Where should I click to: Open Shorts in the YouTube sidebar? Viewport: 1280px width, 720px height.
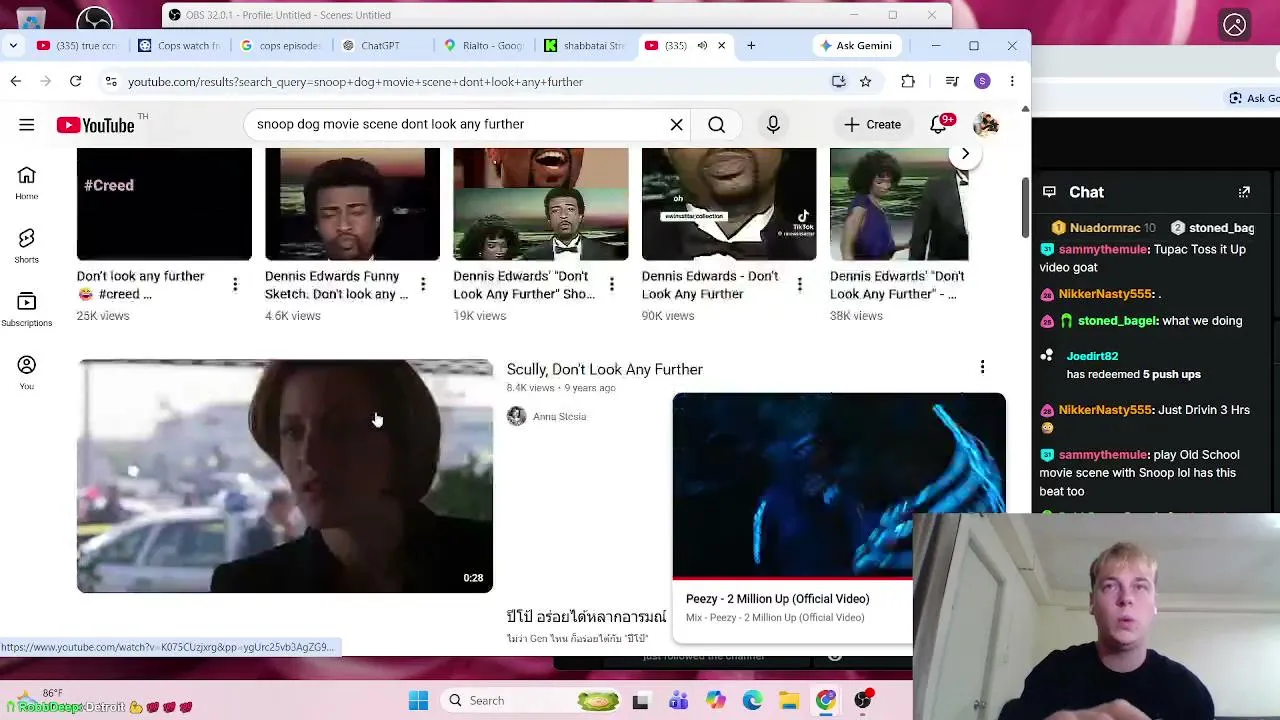[27, 246]
